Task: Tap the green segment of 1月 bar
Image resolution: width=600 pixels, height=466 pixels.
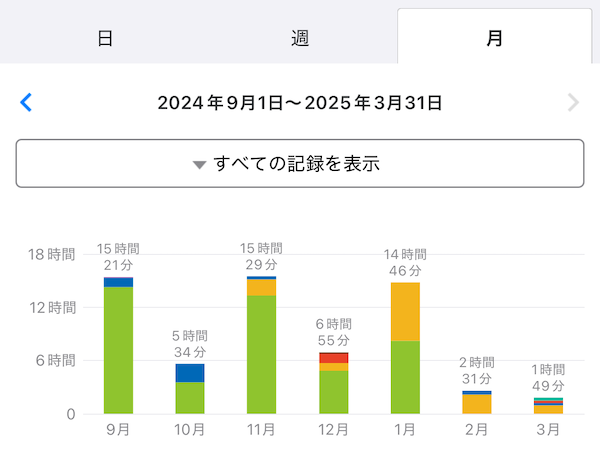Action: point(405,378)
